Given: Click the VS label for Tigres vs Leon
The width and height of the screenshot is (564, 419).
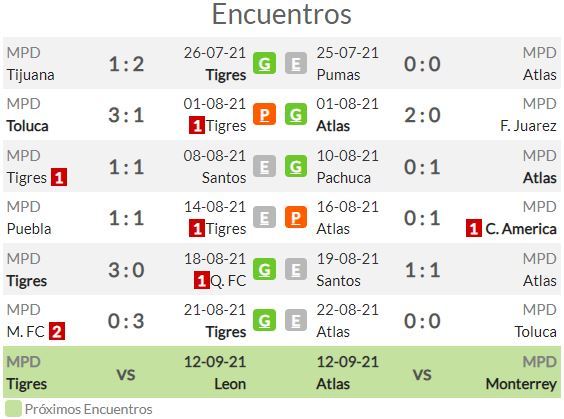Looking at the screenshot, I should pyautogui.click(x=126, y=375).
